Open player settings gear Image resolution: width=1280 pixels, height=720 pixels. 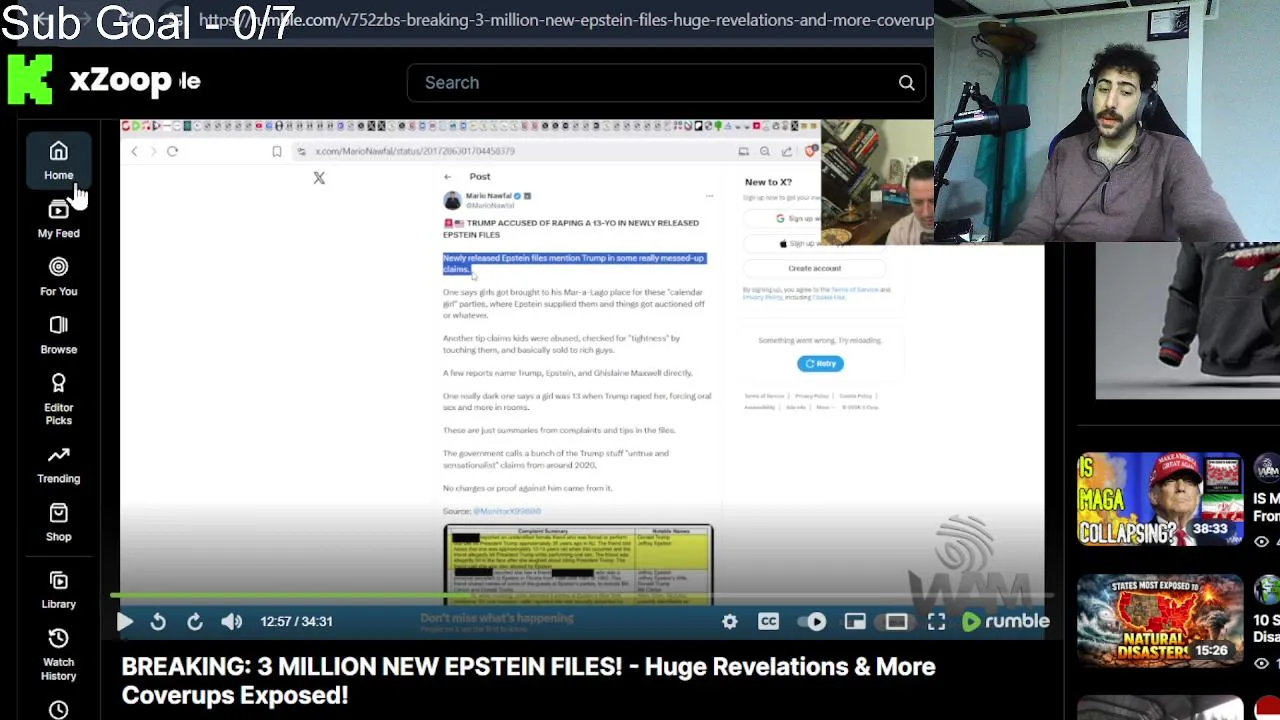point(730,621)
